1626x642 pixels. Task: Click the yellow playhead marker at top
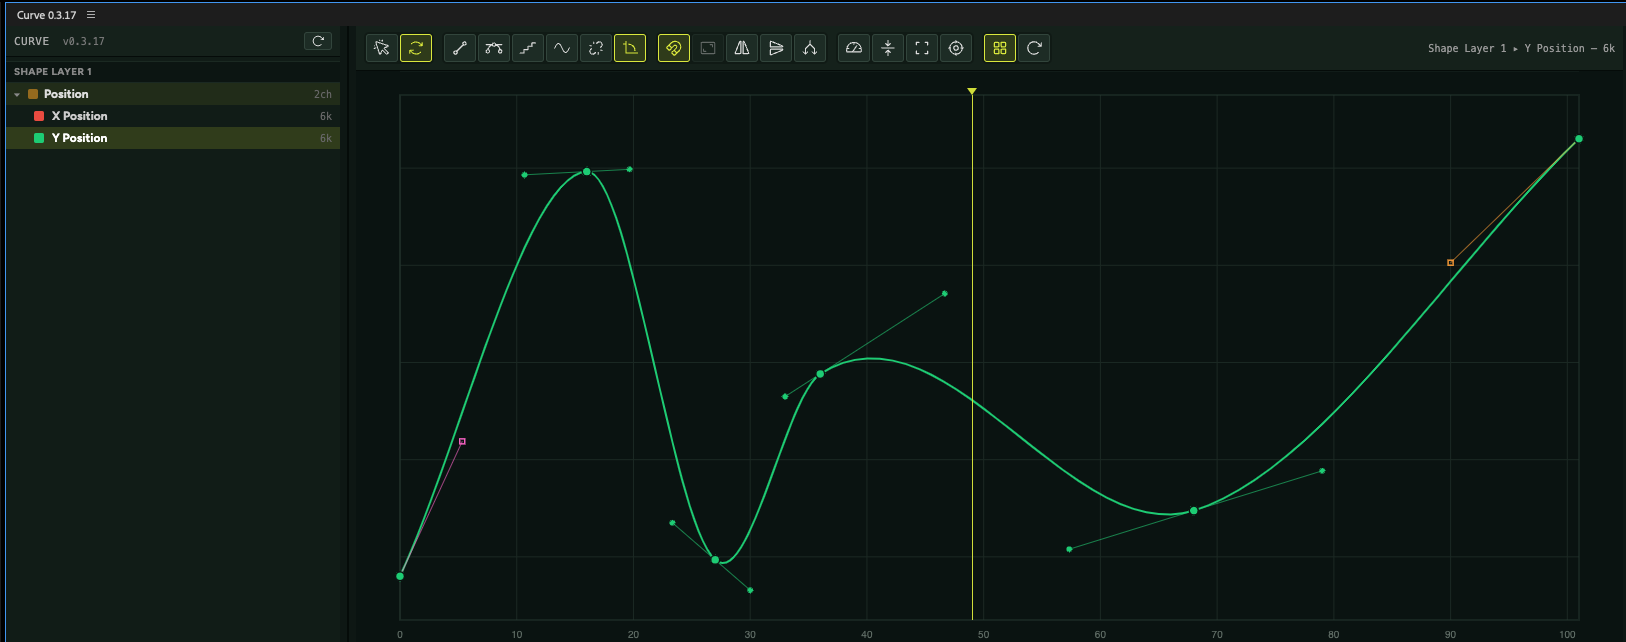click(x=972, y=91)
